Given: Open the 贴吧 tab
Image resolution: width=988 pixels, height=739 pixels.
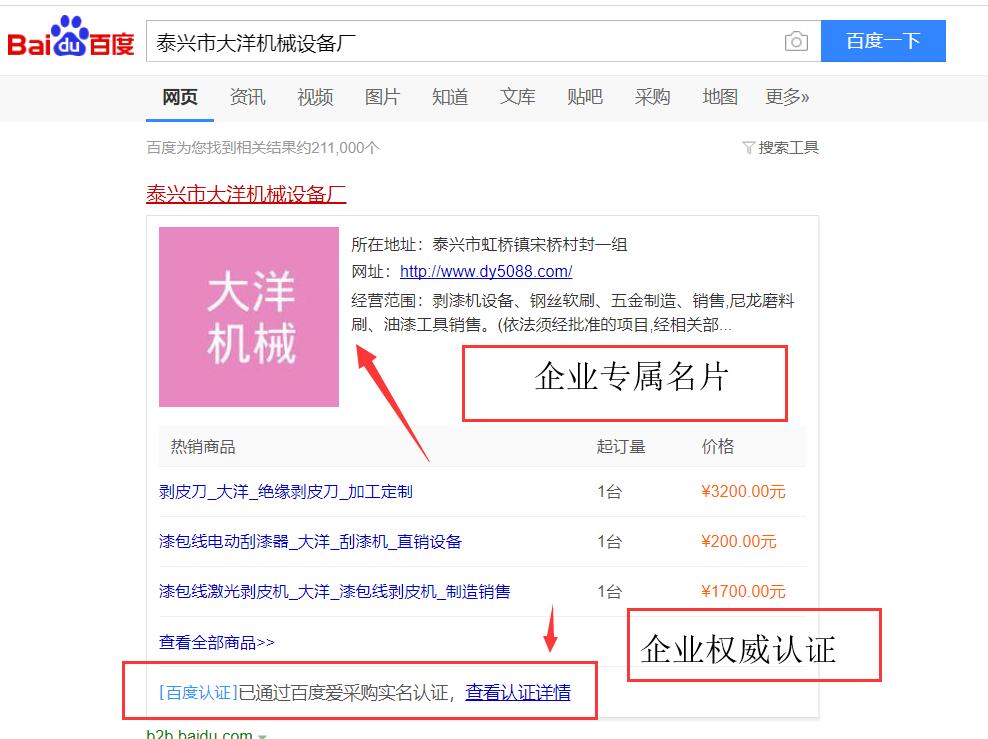Looking at the screenshot, I should tap(585, 97).
